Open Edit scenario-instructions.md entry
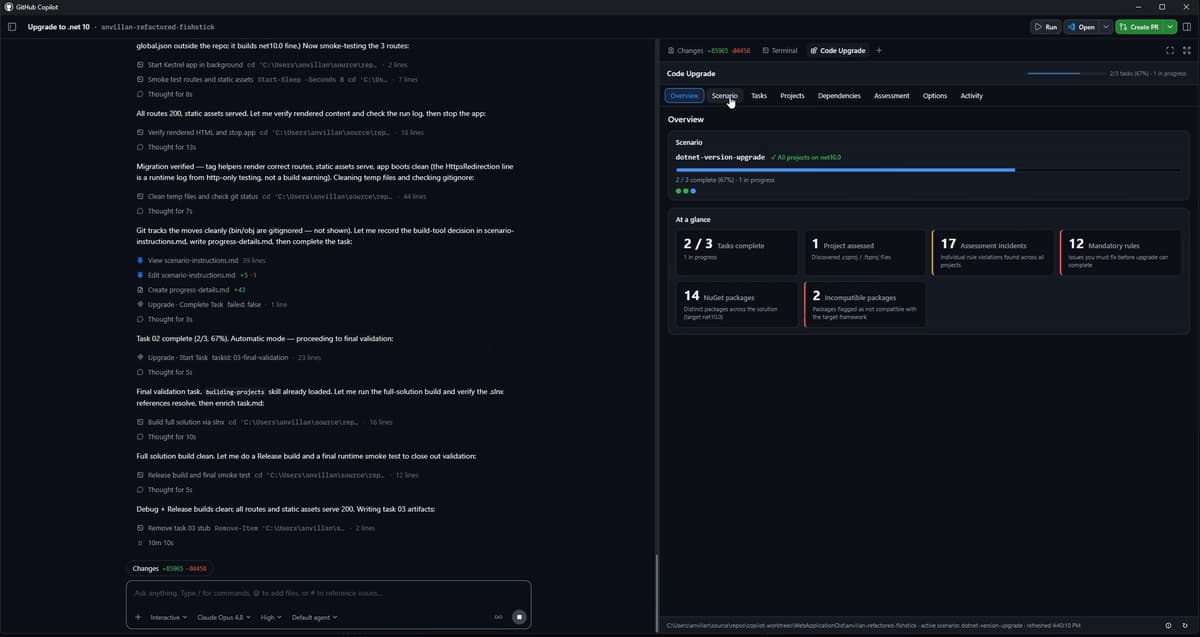Image resolution: width=1200 pixels, height=637 pixels. 196,274
